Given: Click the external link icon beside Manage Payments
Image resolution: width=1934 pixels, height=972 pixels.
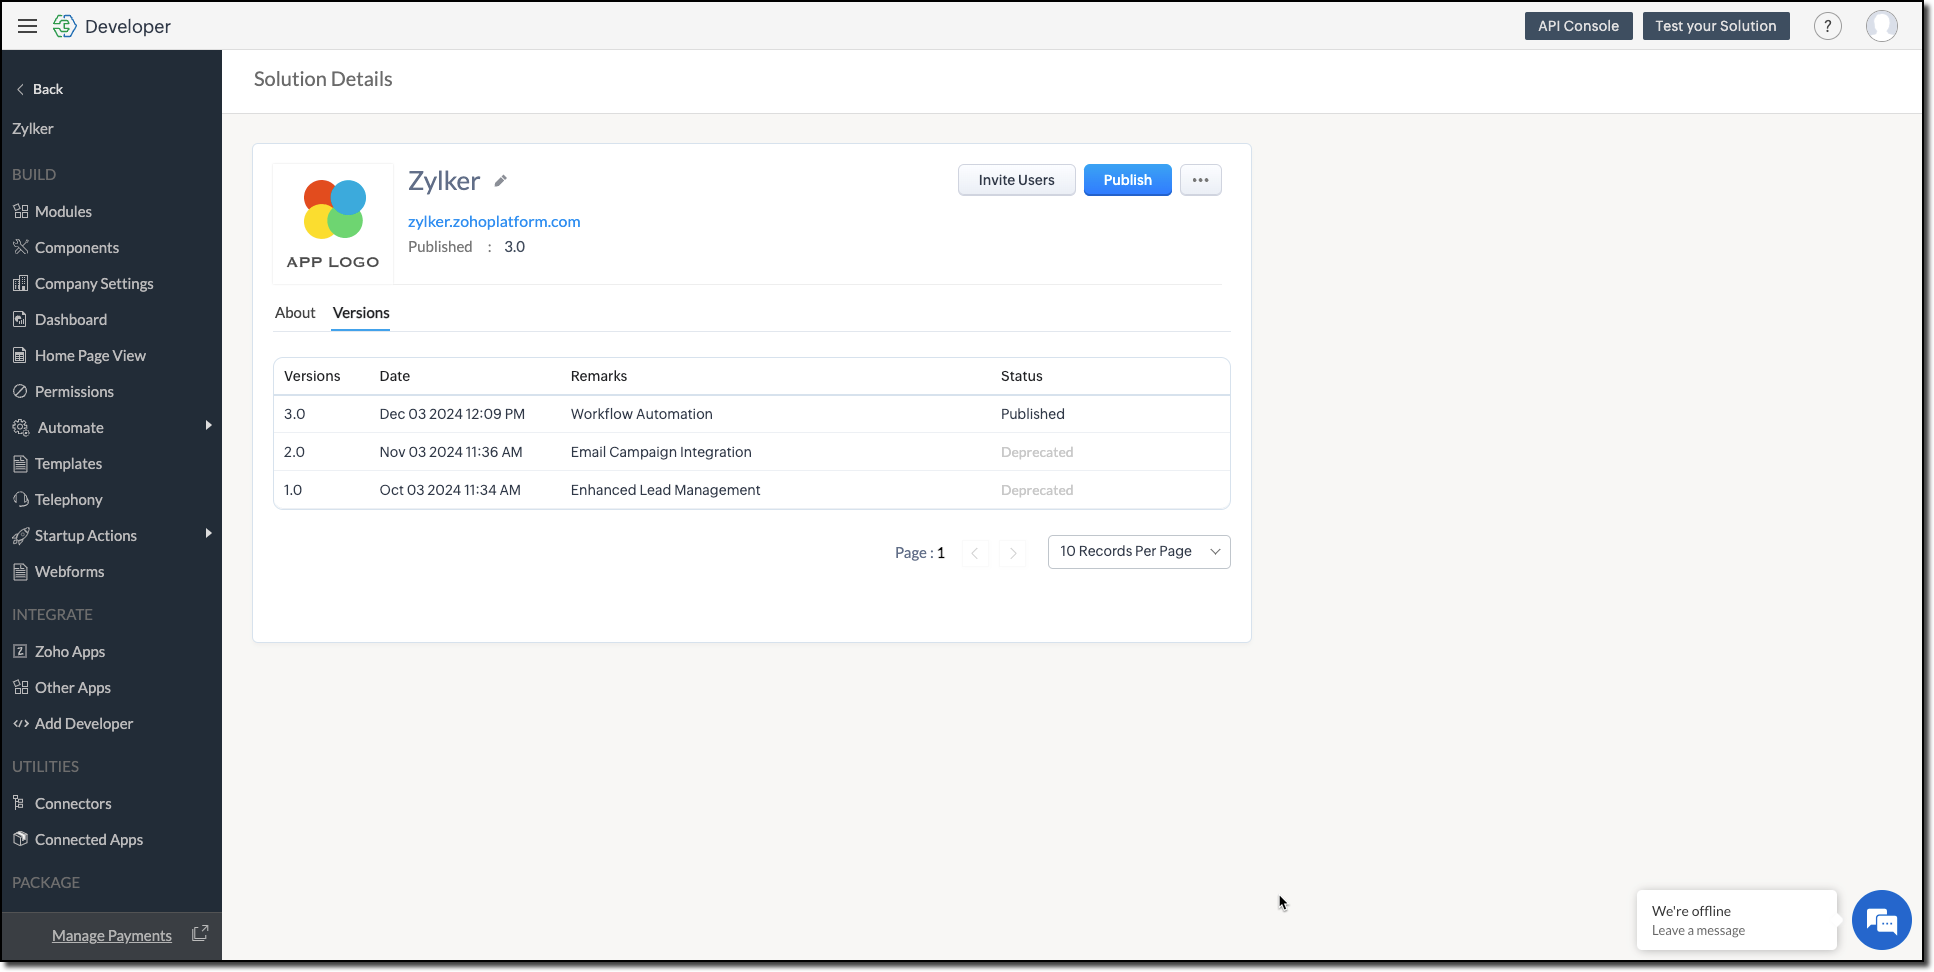Looking at the screenshot, I should (x=200, y=933).
